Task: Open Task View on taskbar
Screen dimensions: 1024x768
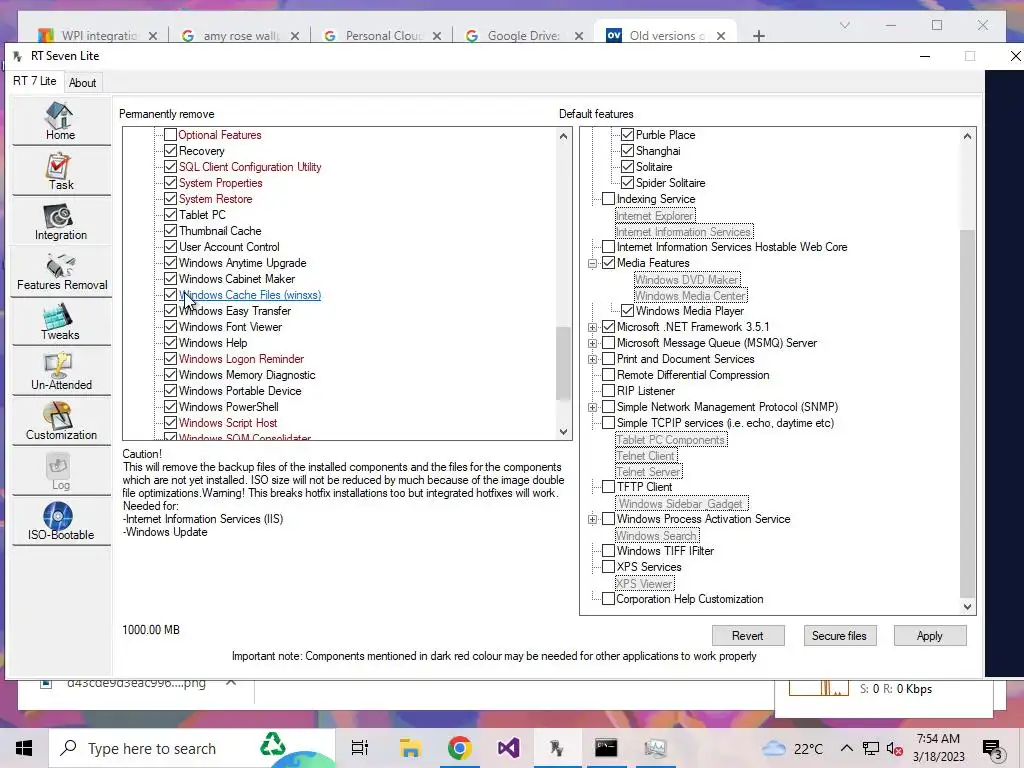Action: pyautogui.click(x=360, y=748)
